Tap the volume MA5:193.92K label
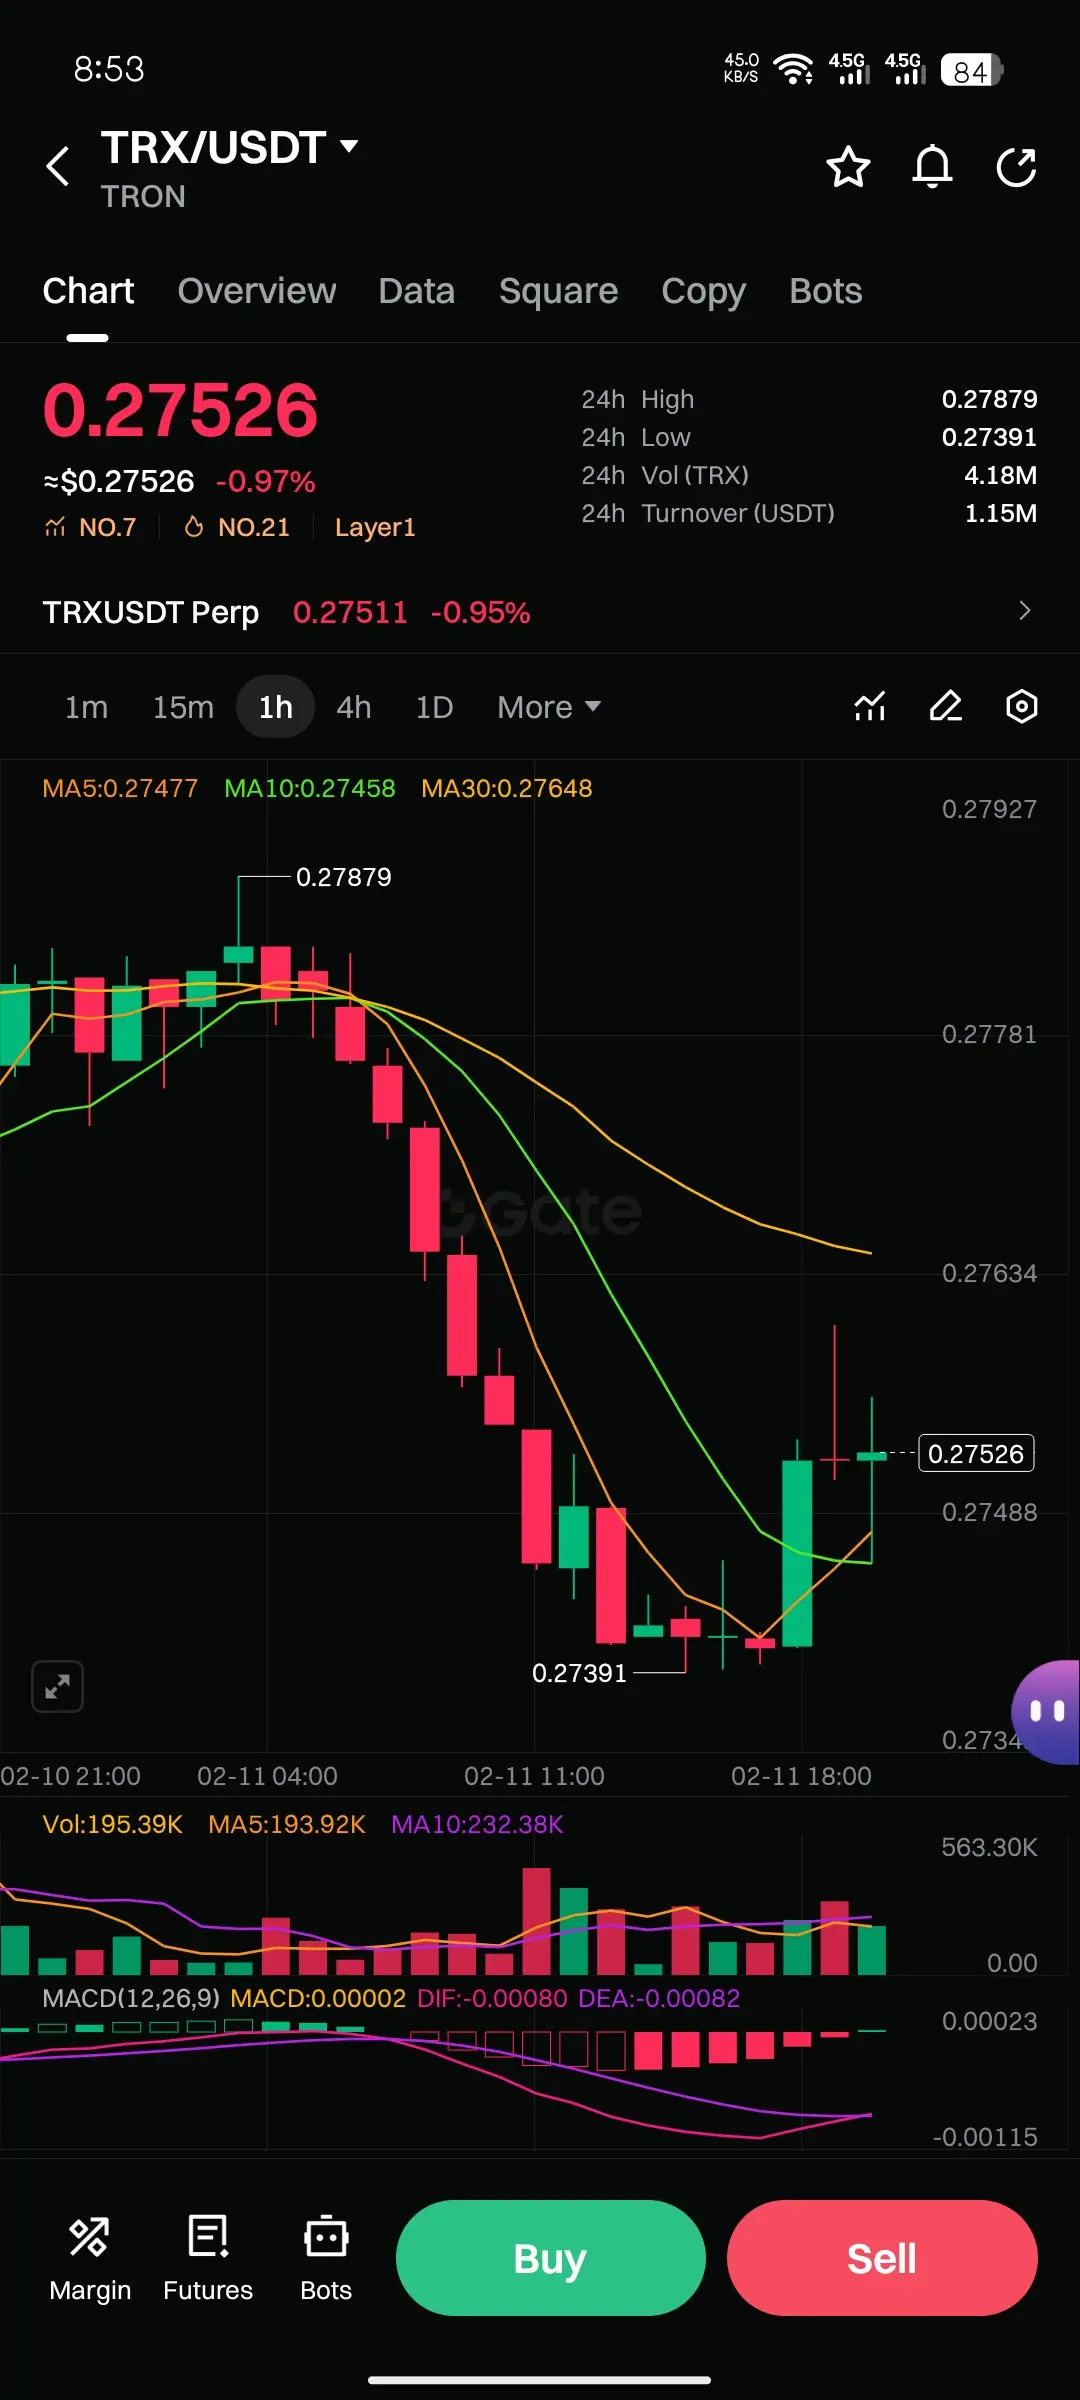This screenshot has width=1080, height=2400. click(287, 1824)
